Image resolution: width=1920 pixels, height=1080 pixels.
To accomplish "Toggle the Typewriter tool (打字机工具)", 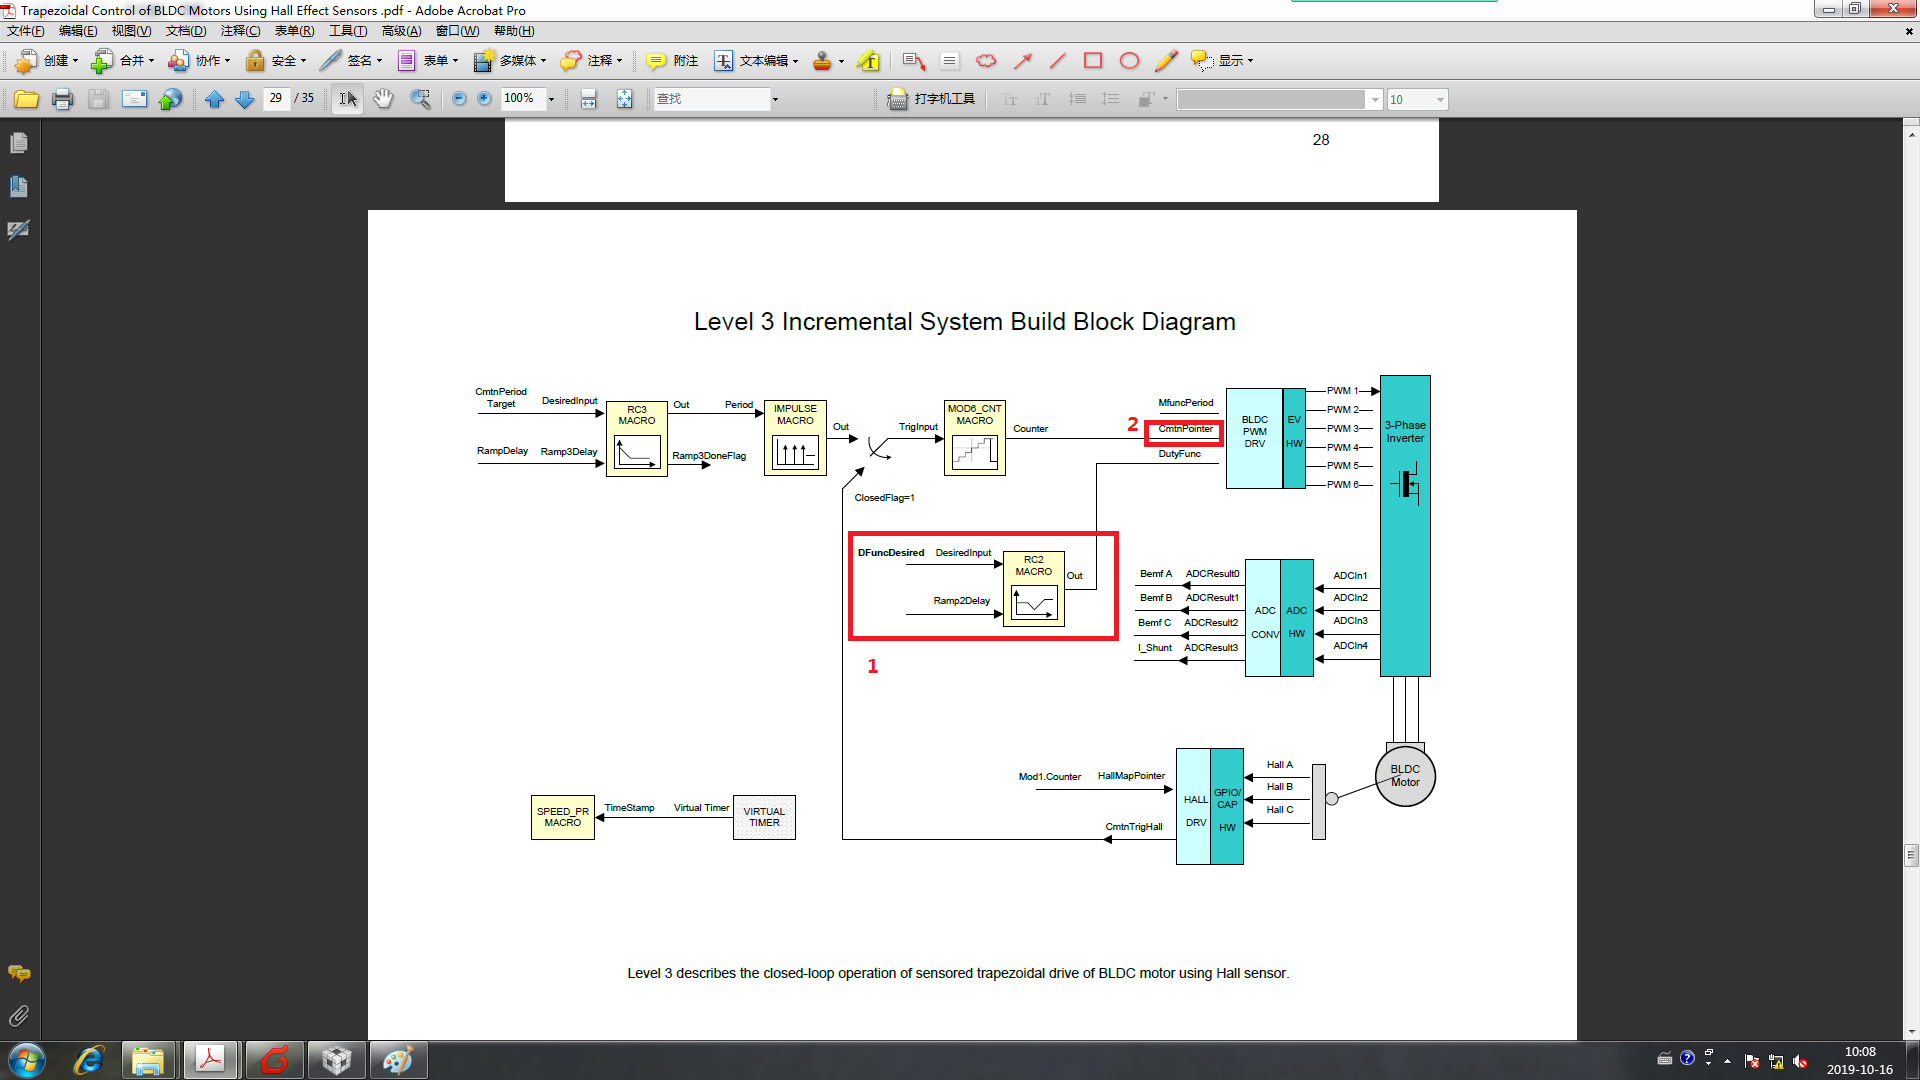I will (932, 99).
